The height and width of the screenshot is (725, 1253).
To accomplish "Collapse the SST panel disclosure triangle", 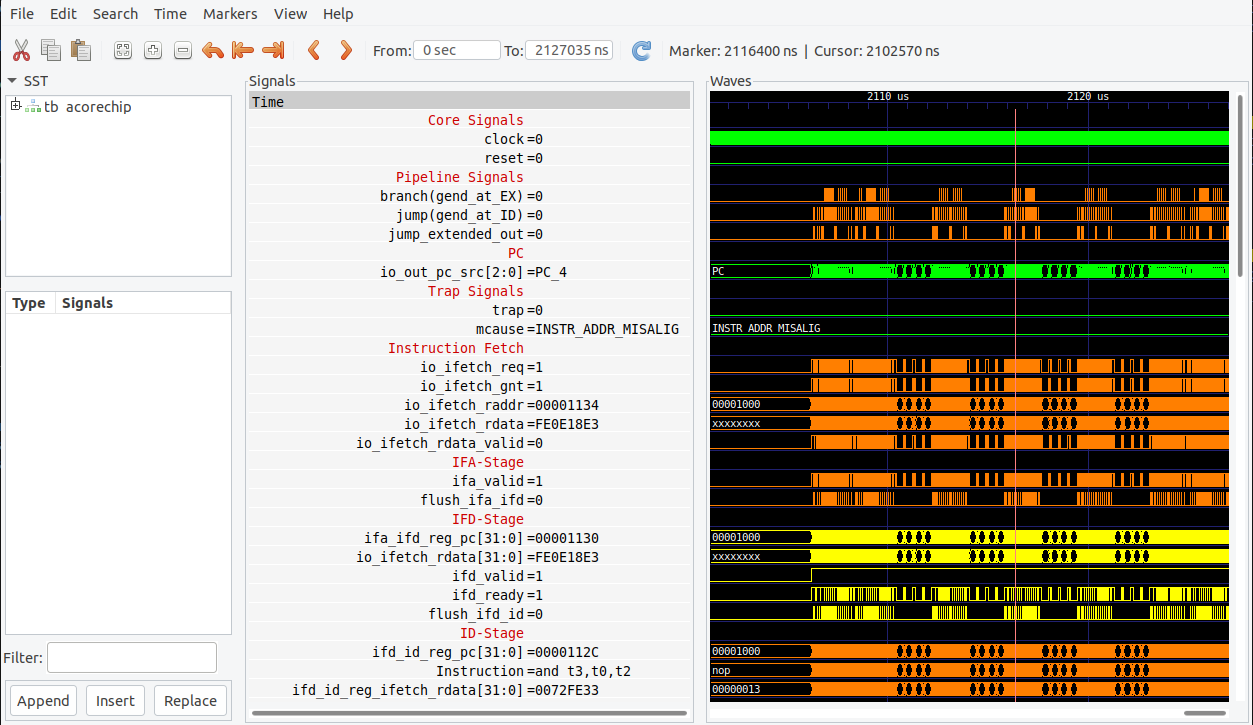I will coord(12,81).
